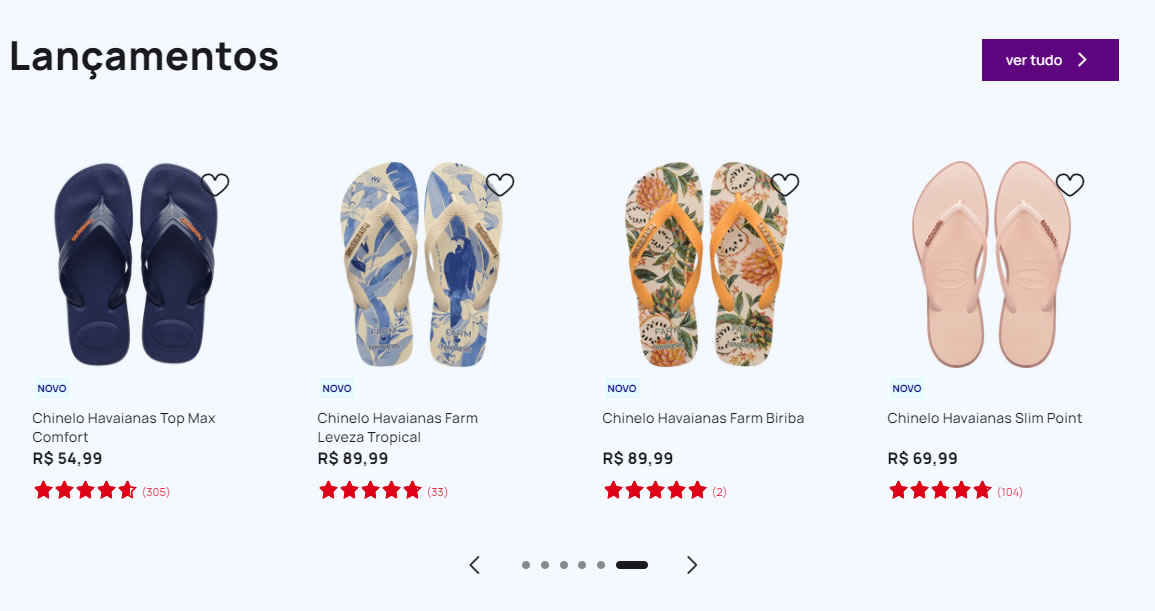The height and width of the screenshot is (611, 1155).
Task: Click the 'ver tudo' button
Action: pyautogui.click(x=1050, y=60)
